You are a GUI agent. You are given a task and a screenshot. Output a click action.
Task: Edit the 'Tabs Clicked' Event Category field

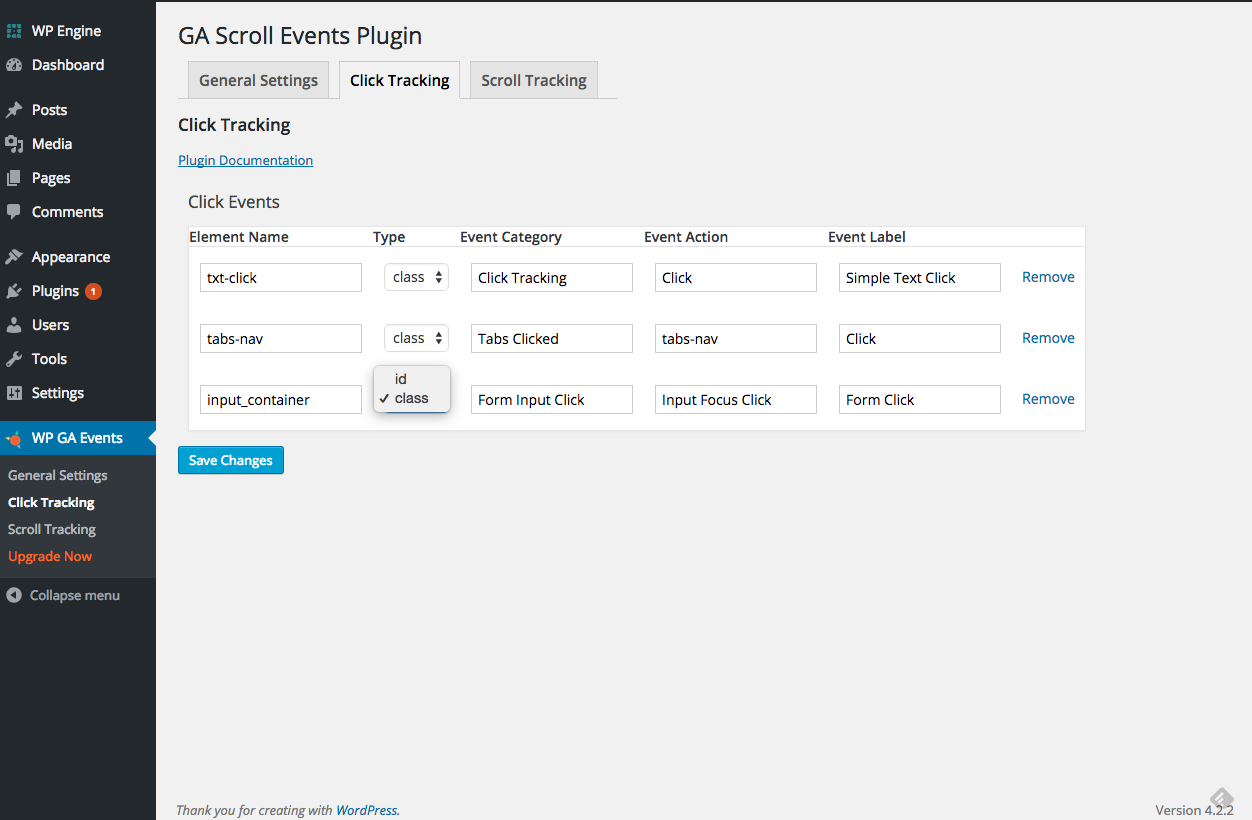coord(552,339)
